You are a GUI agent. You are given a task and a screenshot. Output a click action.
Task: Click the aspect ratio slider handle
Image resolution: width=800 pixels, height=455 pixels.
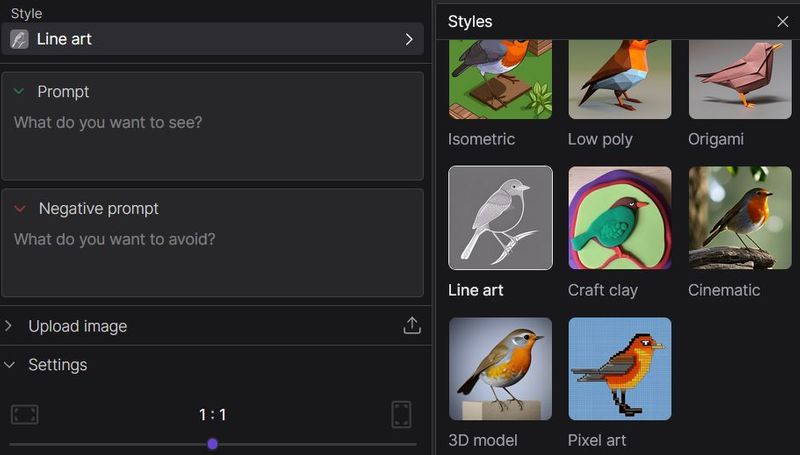[x=212, y=444]
